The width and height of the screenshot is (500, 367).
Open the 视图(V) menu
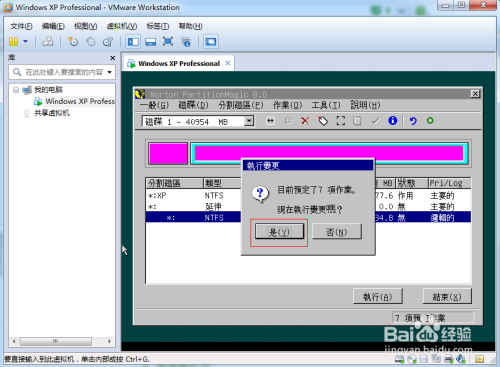pos(85,26)
